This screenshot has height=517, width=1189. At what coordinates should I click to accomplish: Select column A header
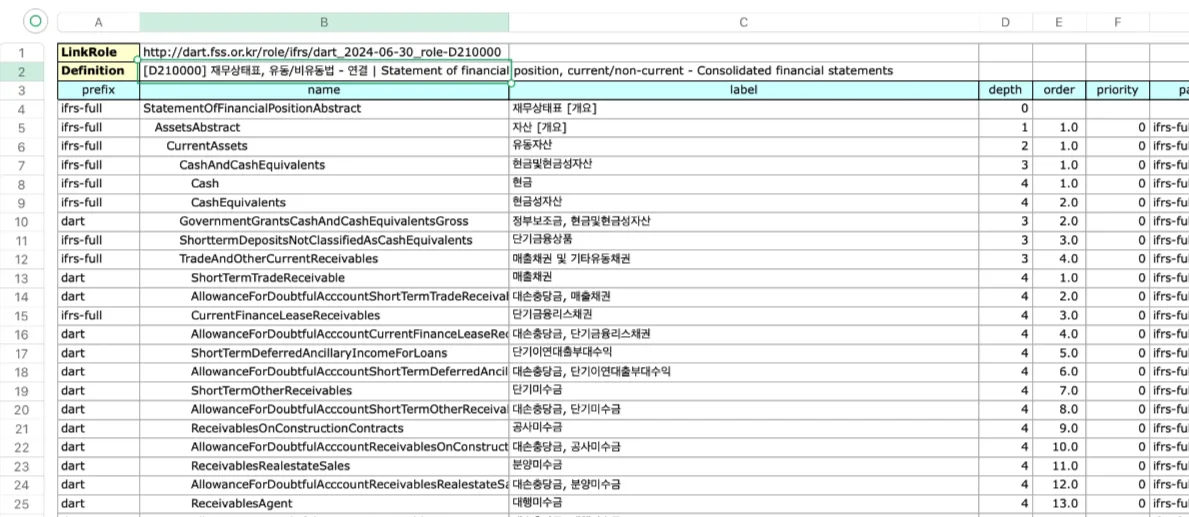coord(99,23)
